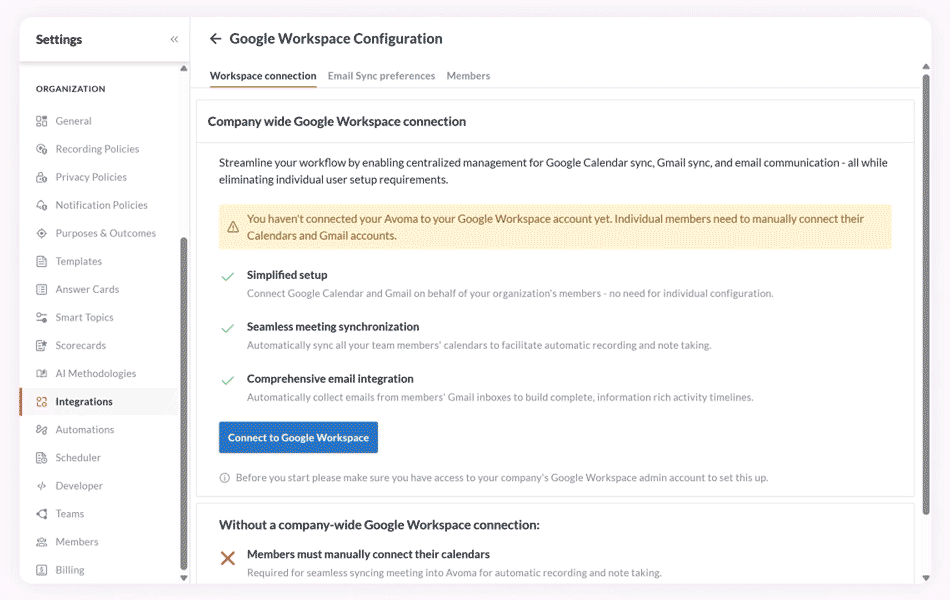Screen dimensions: 950x600
Task: Click the Billing icon
Action: click(41, 570)
